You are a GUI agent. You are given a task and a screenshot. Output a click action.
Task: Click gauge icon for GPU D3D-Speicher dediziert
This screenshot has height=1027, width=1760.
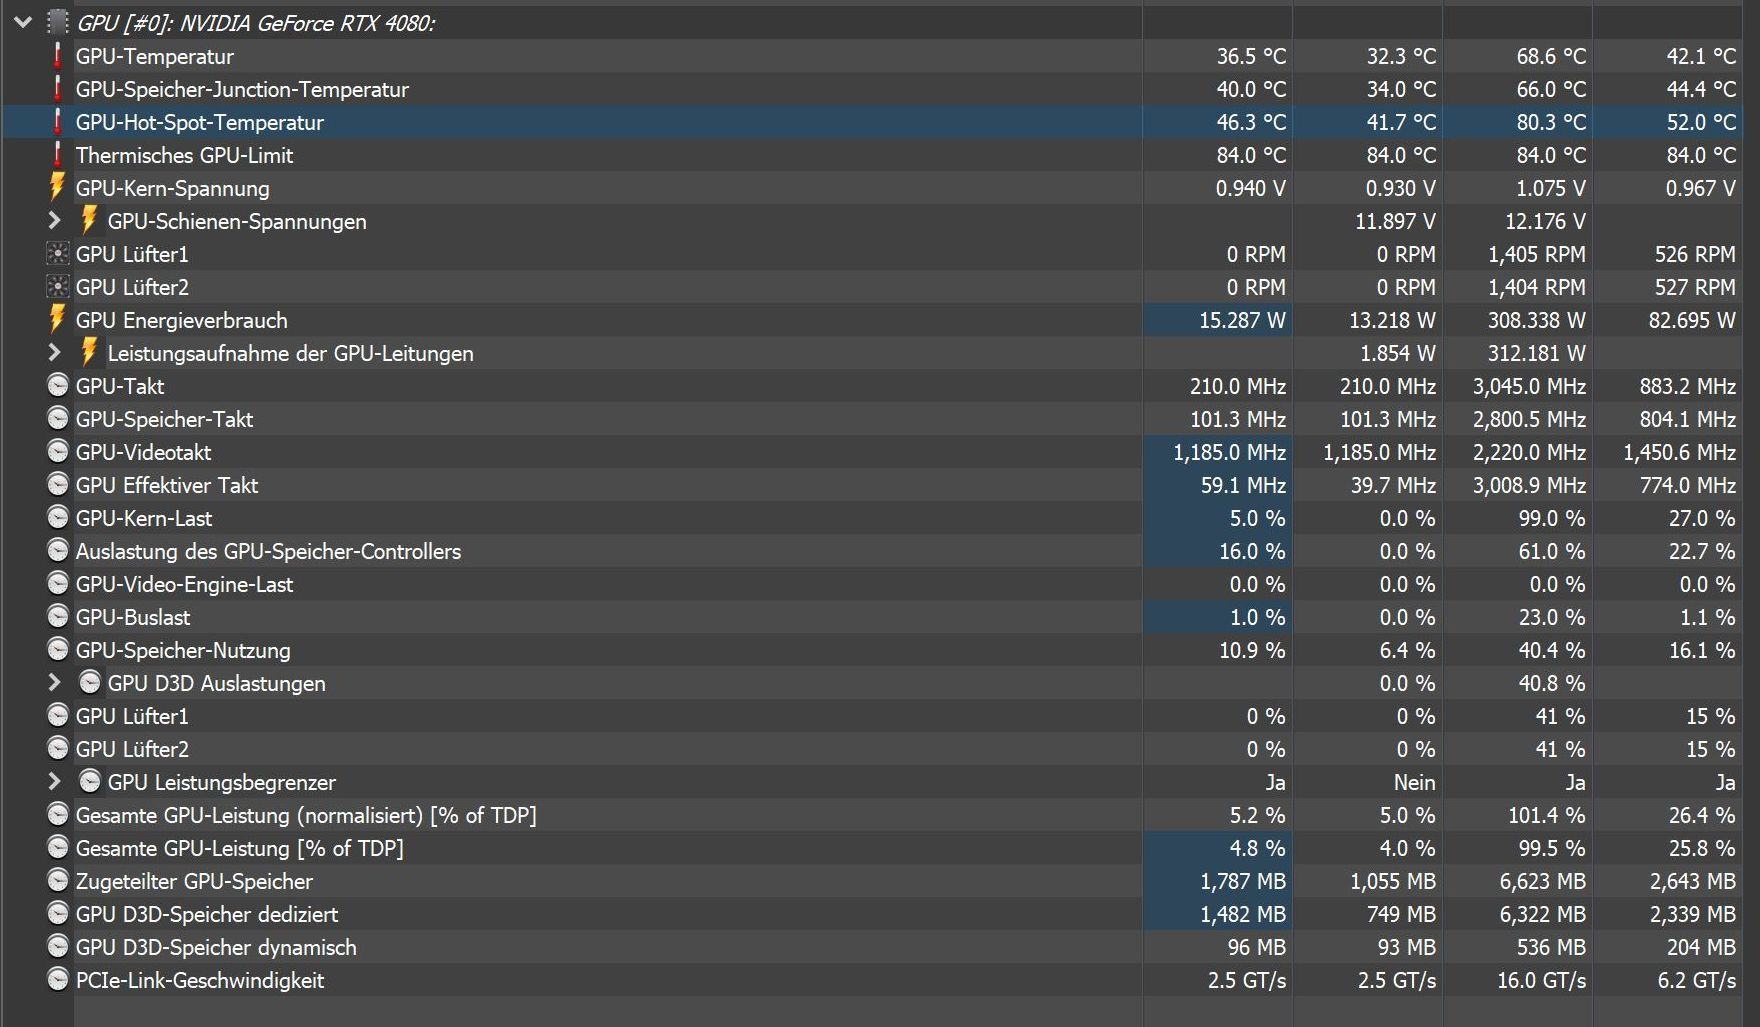(x=58, y=914)
